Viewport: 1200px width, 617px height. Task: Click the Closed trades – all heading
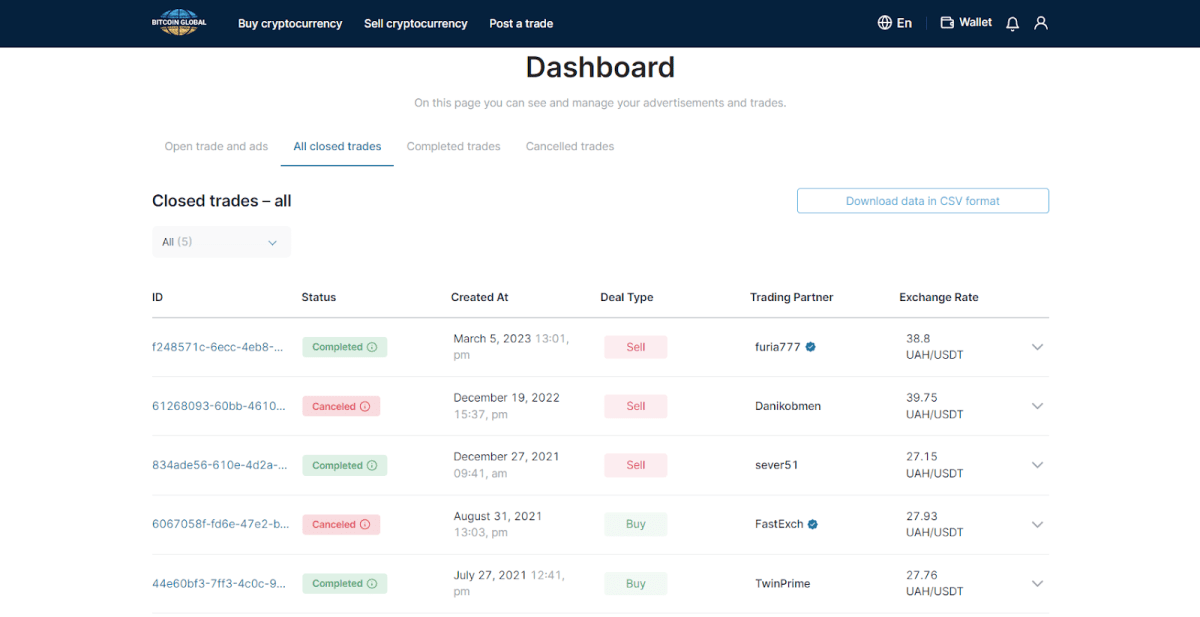(222, 201)
